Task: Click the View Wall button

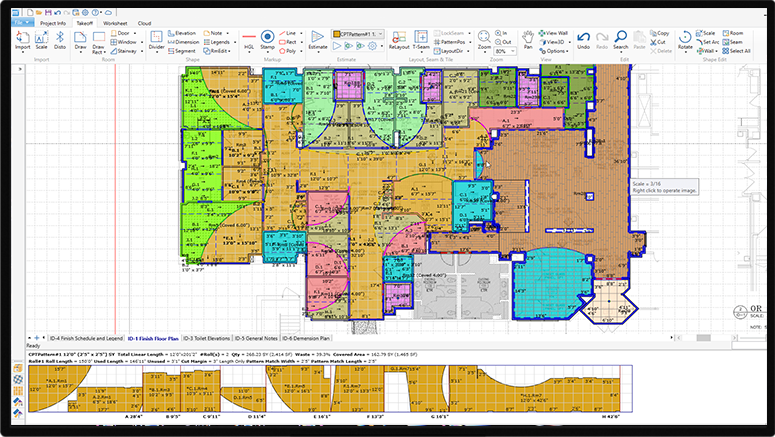Action: 554,33
